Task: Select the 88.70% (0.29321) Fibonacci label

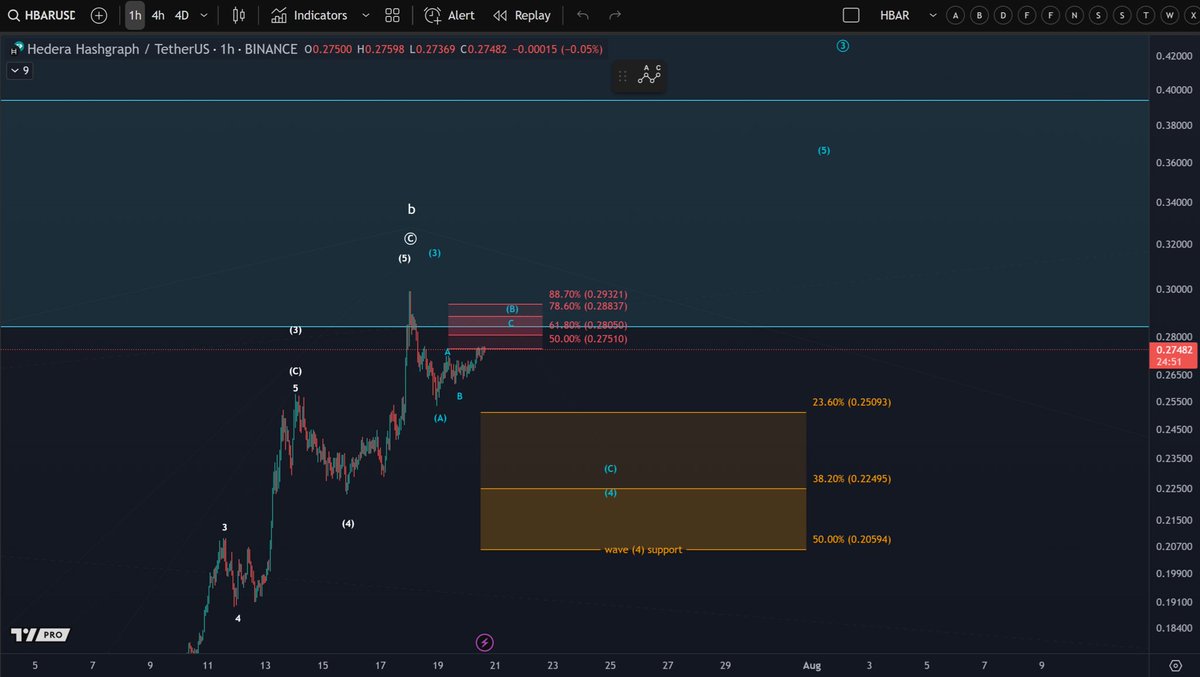Action: point(588,295)
